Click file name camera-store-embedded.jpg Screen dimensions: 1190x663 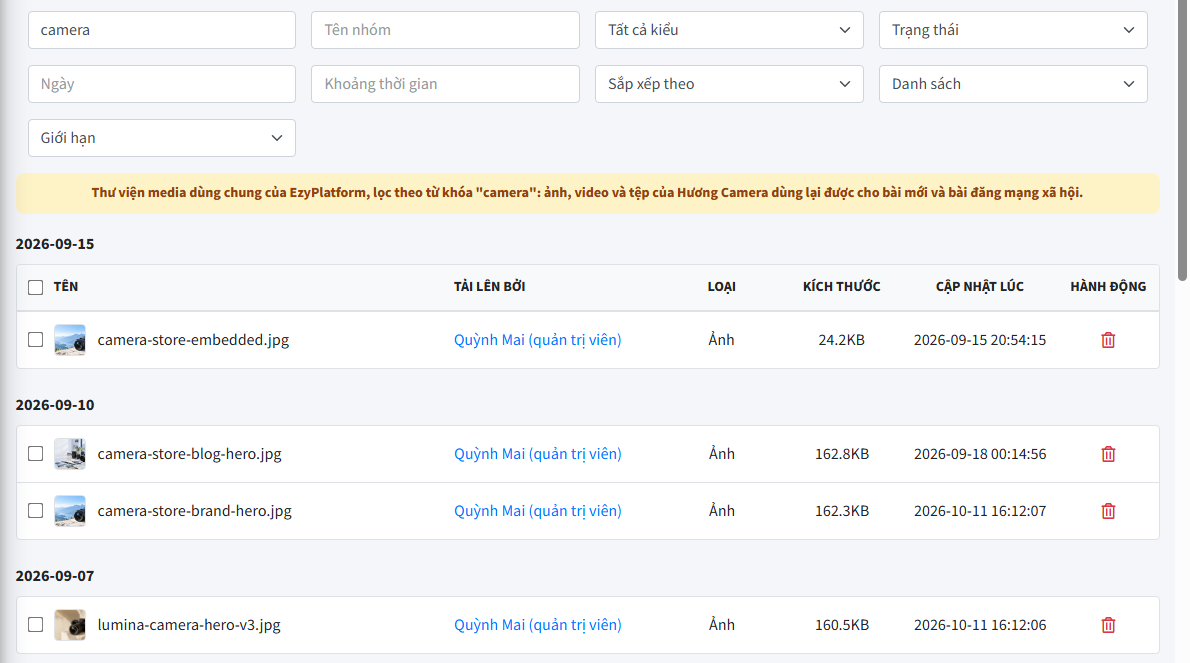click(194, 340)
